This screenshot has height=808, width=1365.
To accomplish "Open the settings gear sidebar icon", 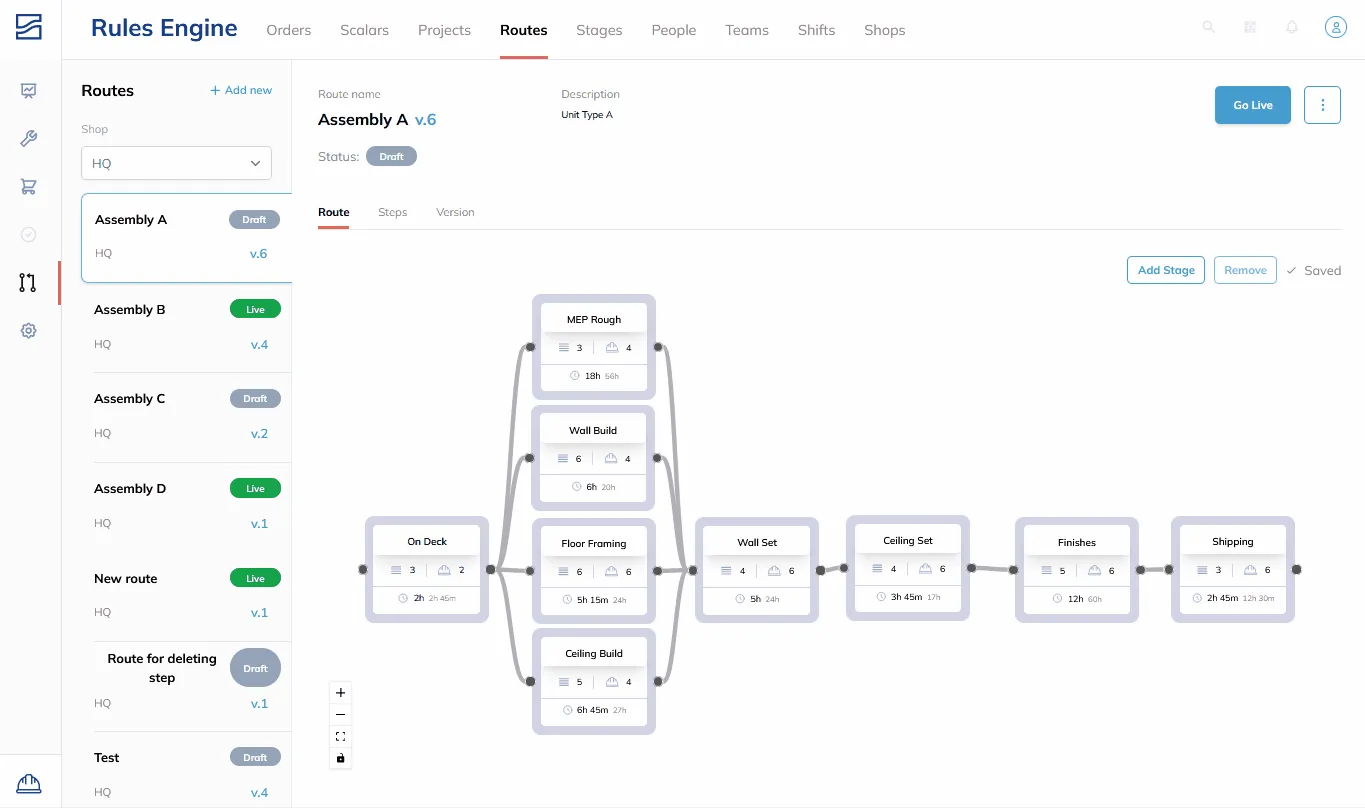I will (x=29, y=330).
